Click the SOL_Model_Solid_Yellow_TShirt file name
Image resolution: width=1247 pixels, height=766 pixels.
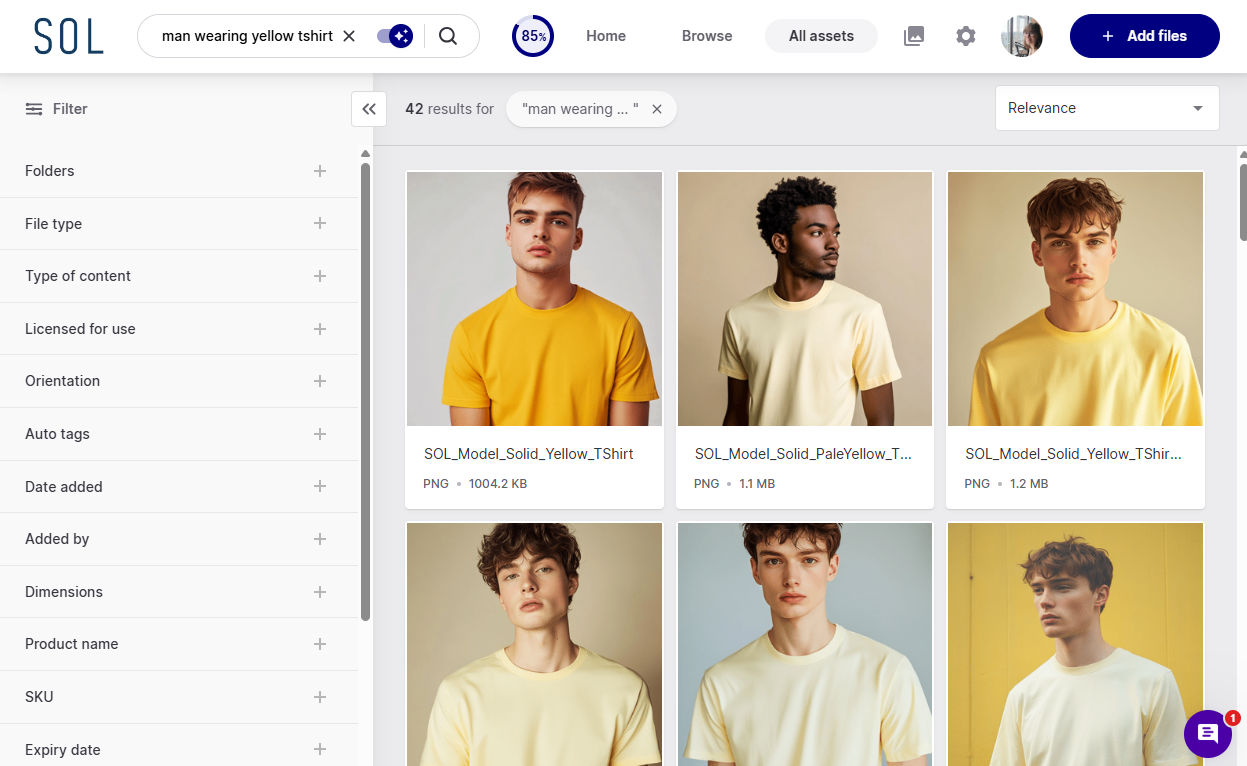click(x=529, y=454)
